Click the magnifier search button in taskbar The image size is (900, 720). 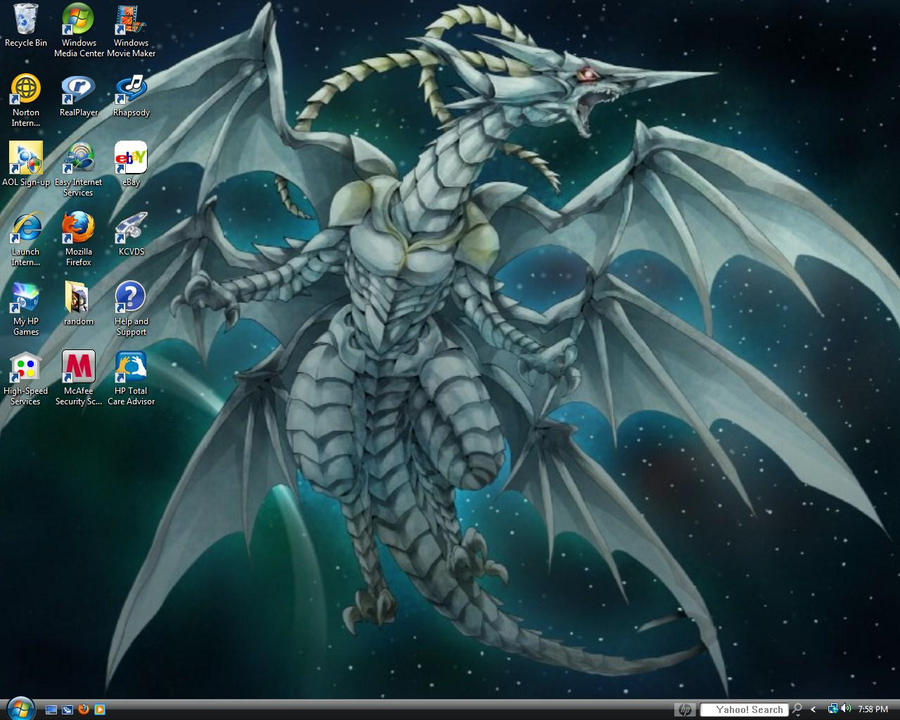[x=797, y=710]
